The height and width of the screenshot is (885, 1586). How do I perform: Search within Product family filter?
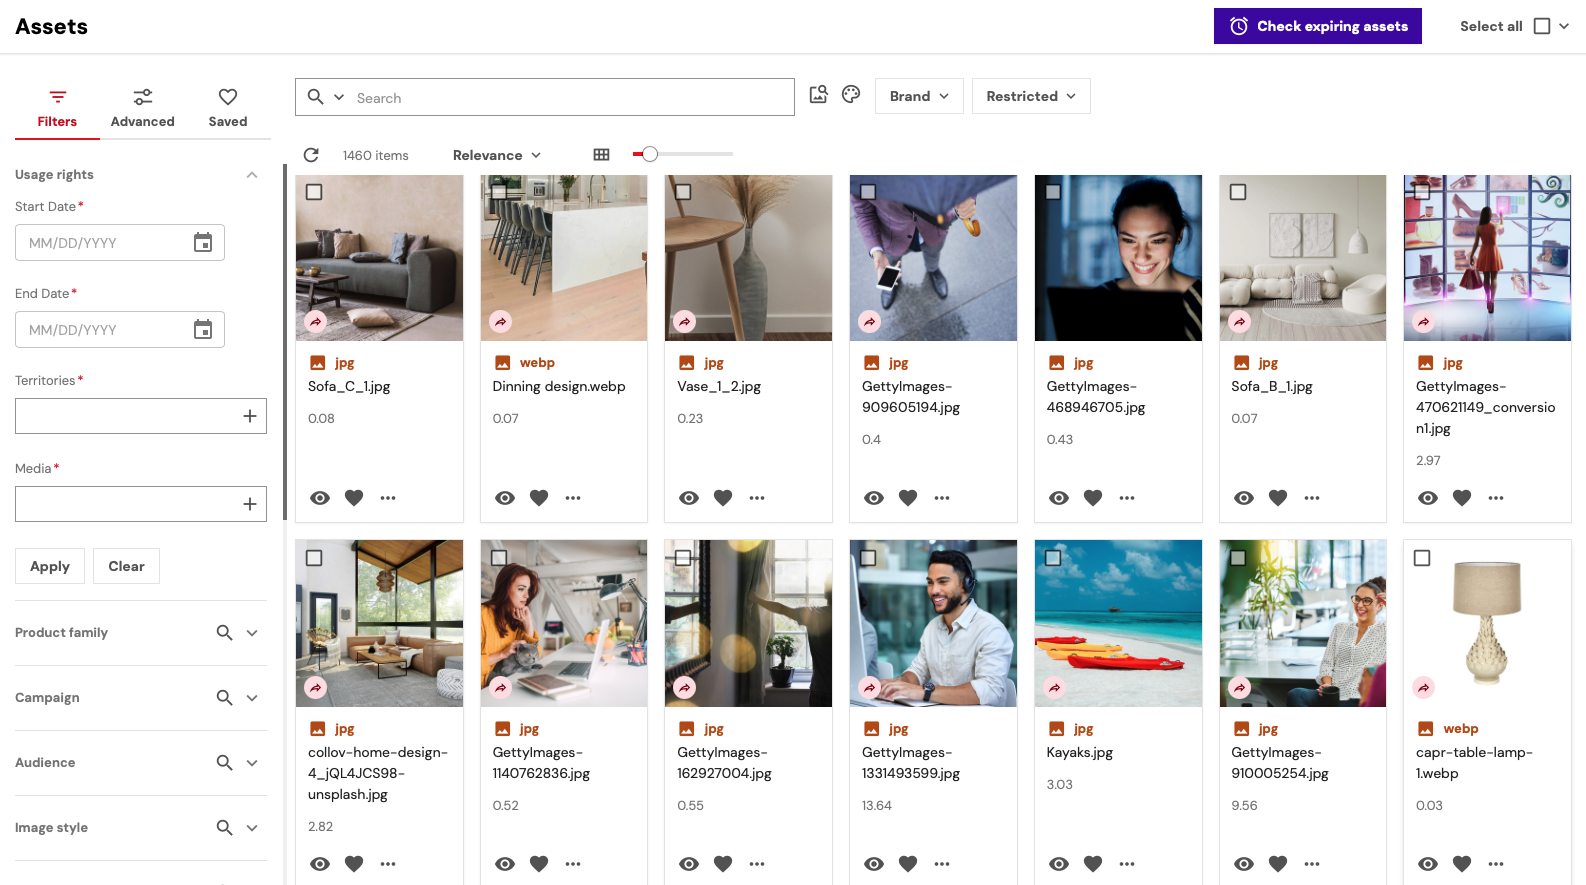(225, 633)
